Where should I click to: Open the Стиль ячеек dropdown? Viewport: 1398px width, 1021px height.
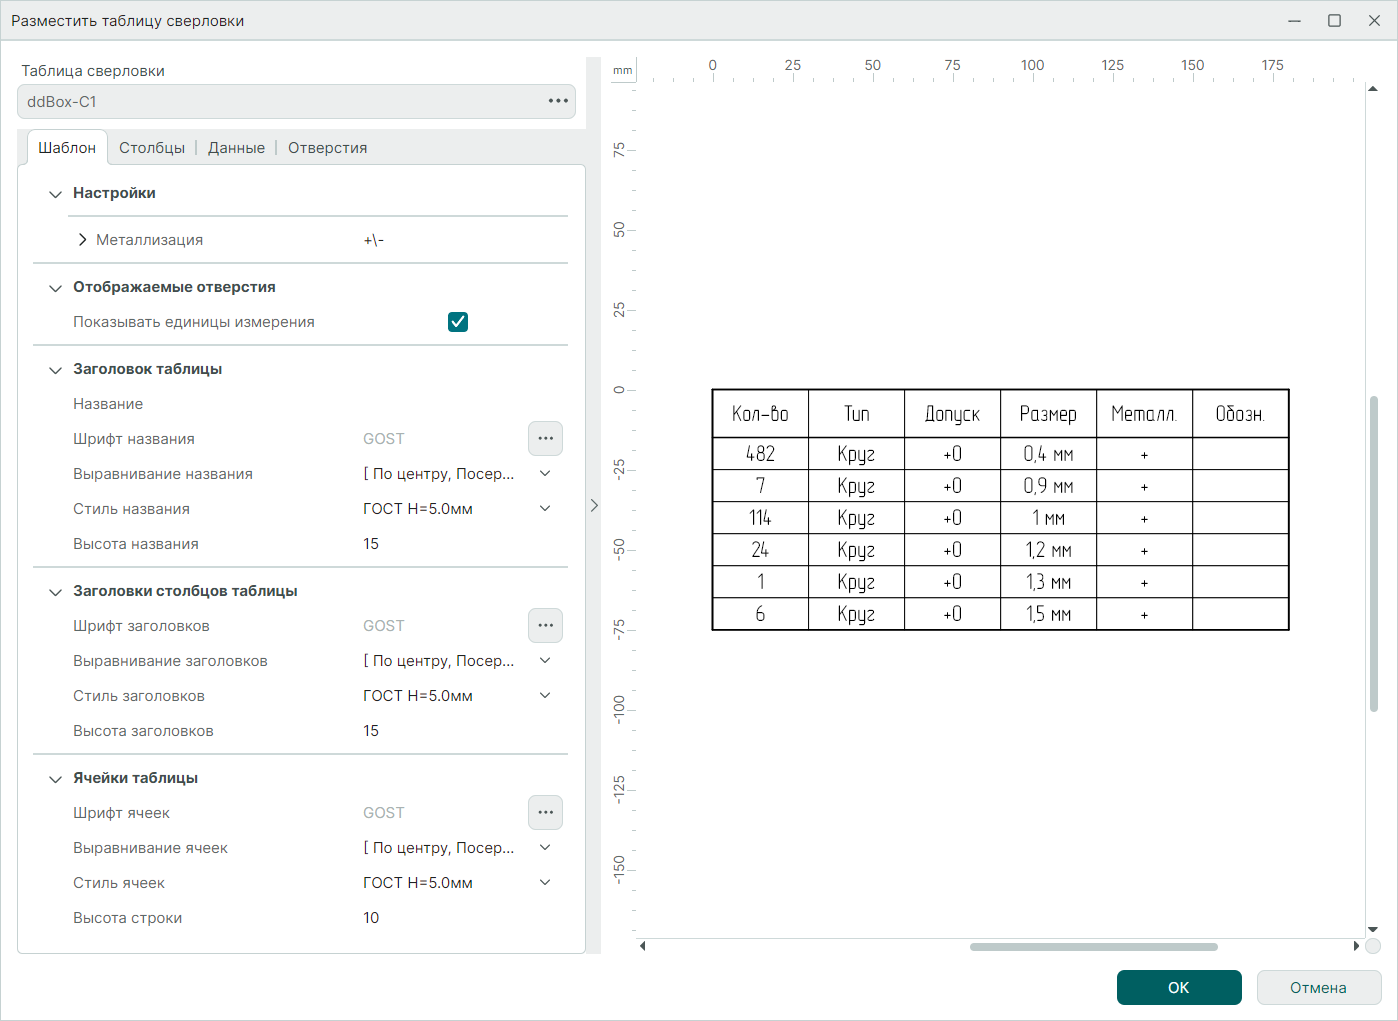pos(545,883)
